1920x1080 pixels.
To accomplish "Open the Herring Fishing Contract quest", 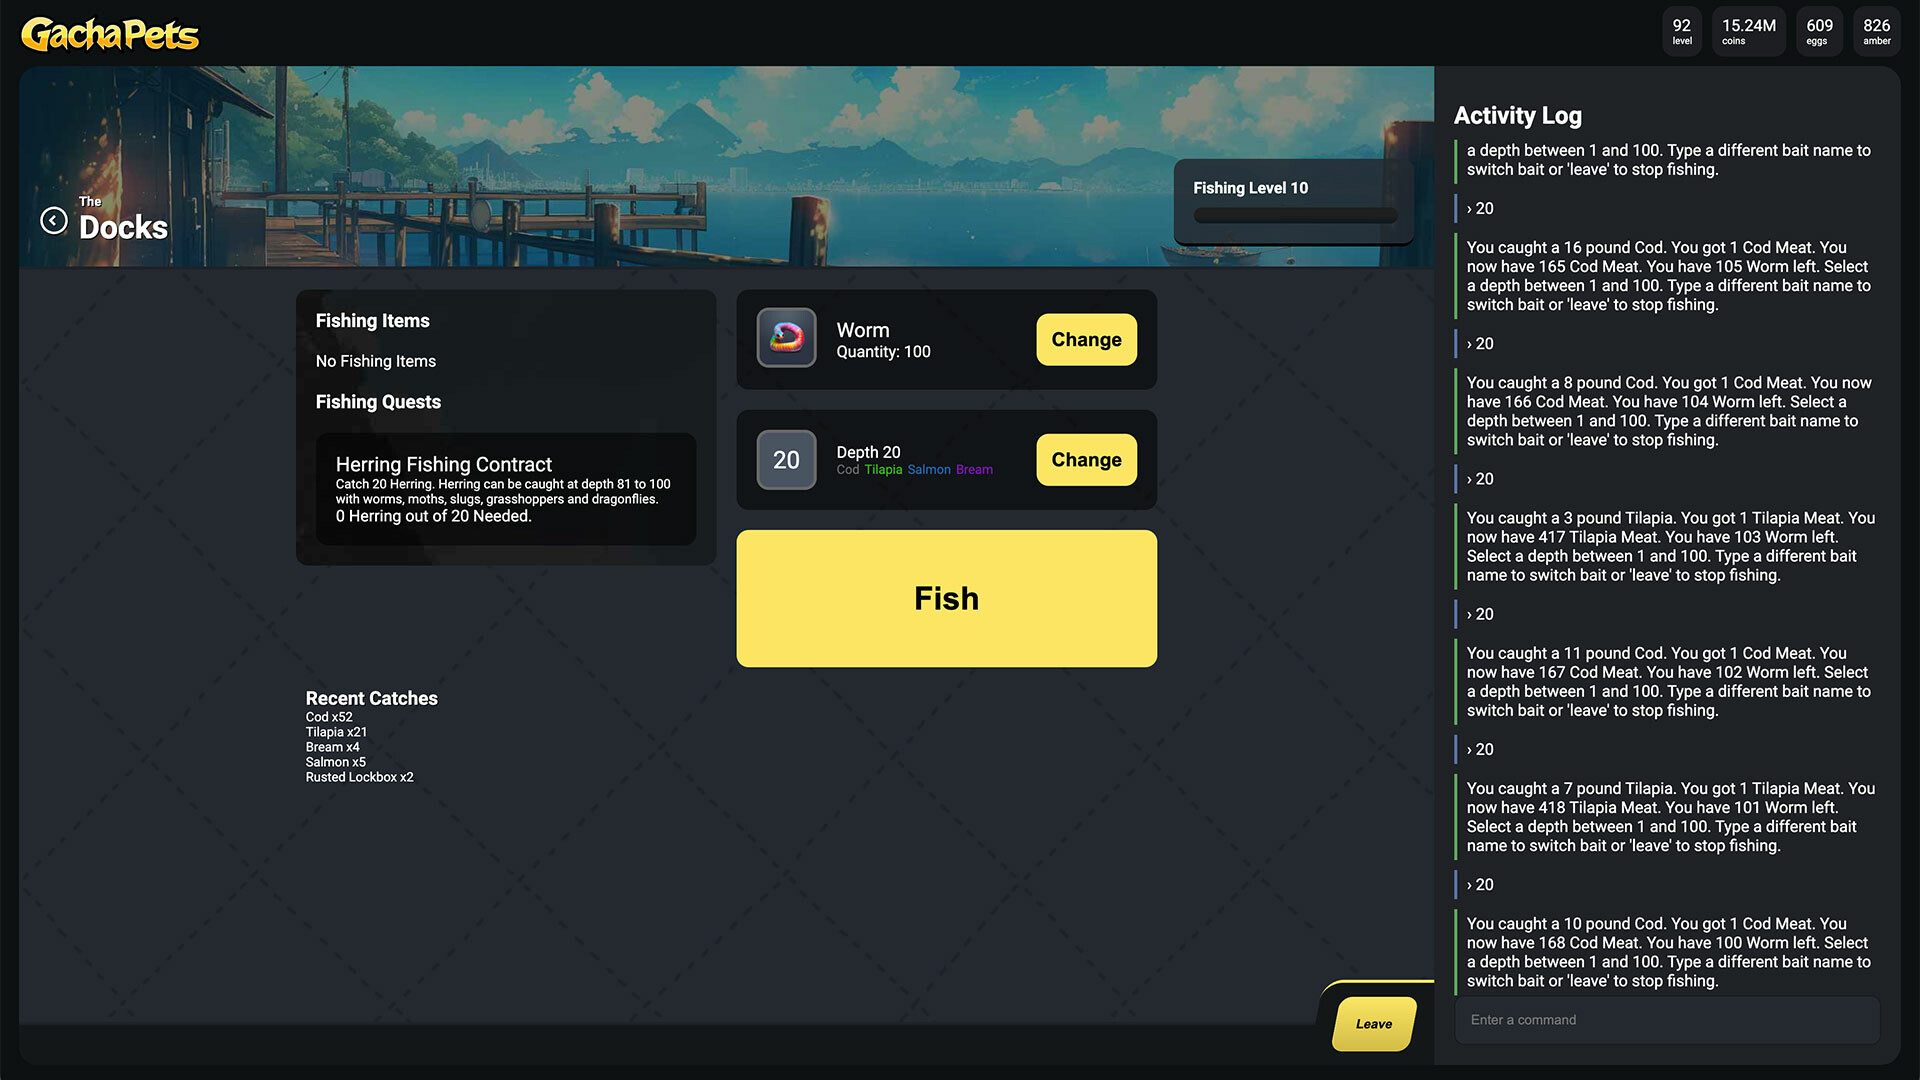I will click(506, 489).
